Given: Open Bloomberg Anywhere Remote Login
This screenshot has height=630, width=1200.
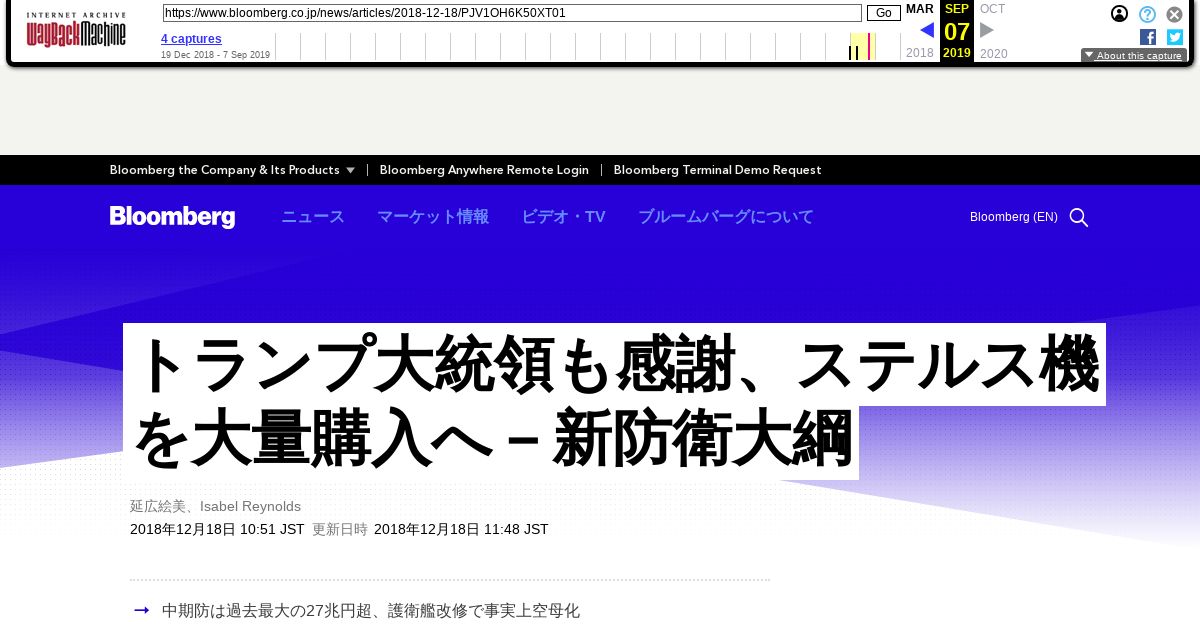Looking at the screenshot, I should pos(484,170).
